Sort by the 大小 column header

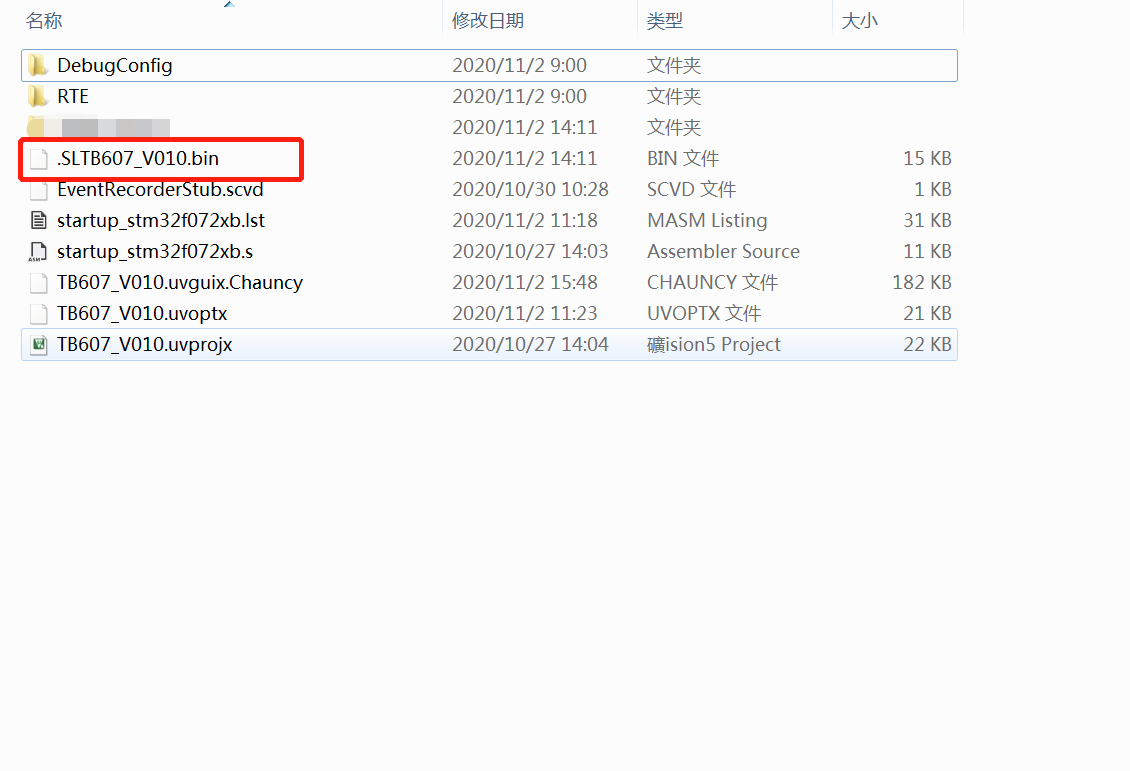click(860, 21)
